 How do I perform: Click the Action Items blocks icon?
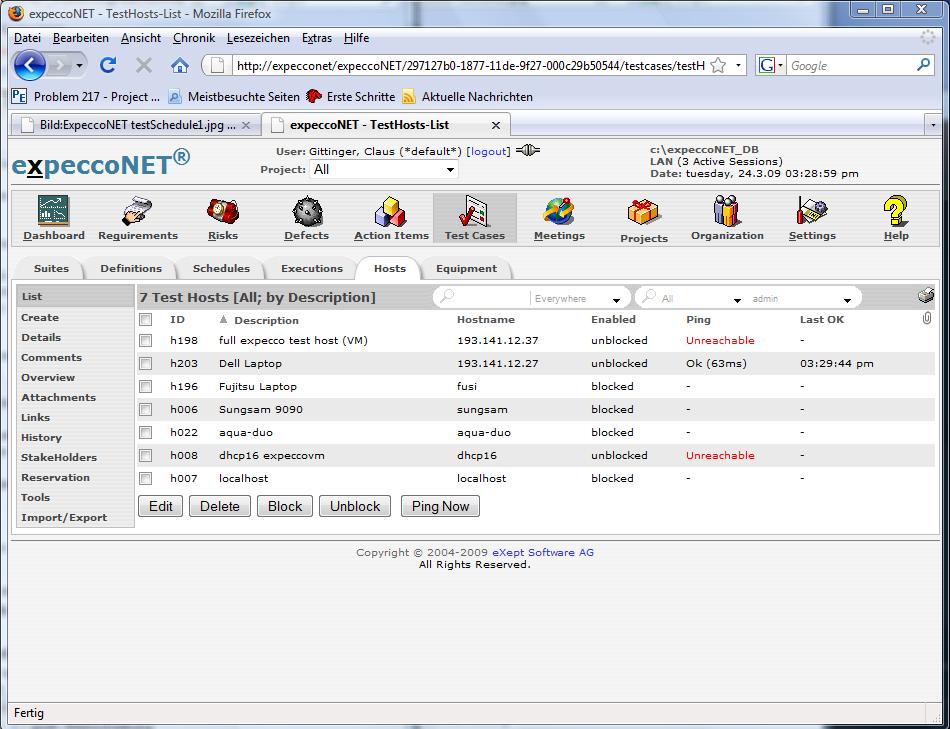point(391,211)
